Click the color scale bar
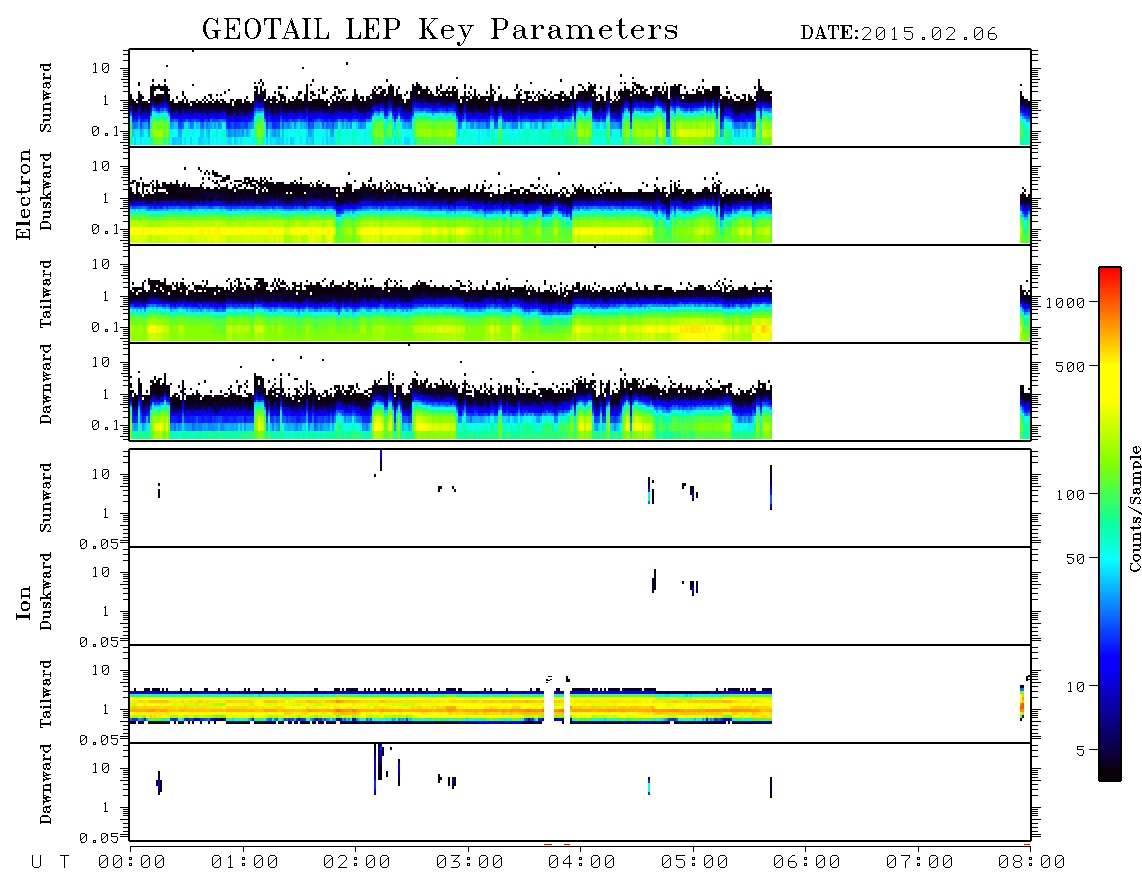 tap(1109, 524)
